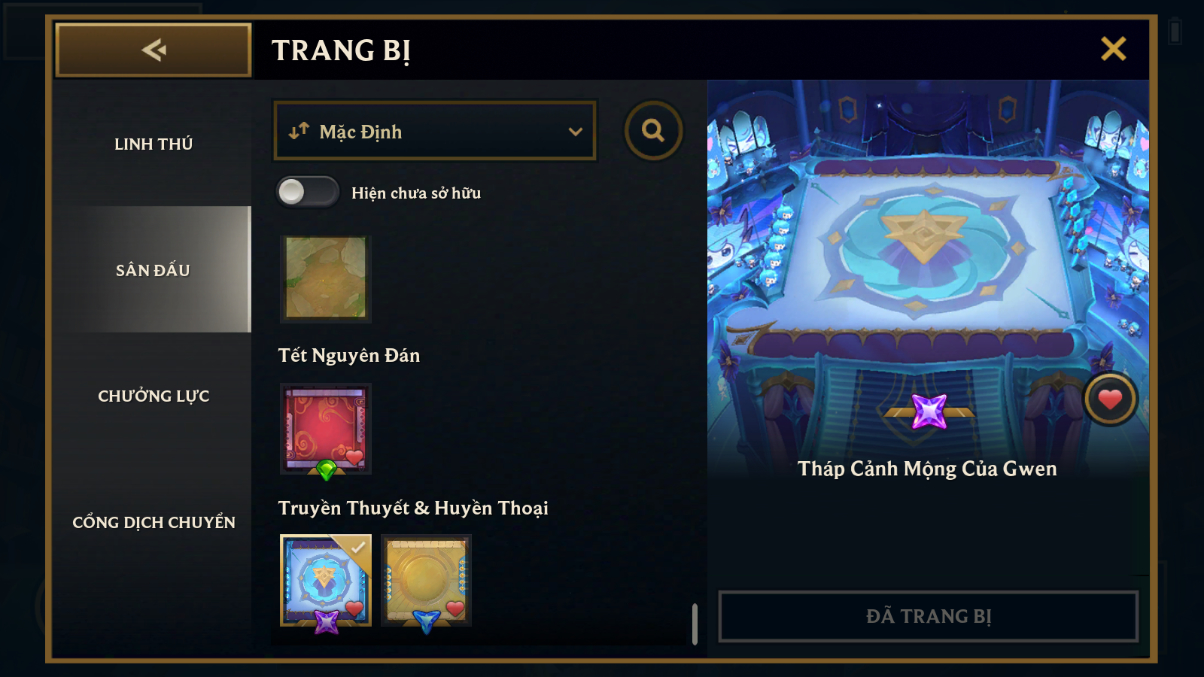Open the arena search magnifier
1204x677 pixels.
click(654, 131)
